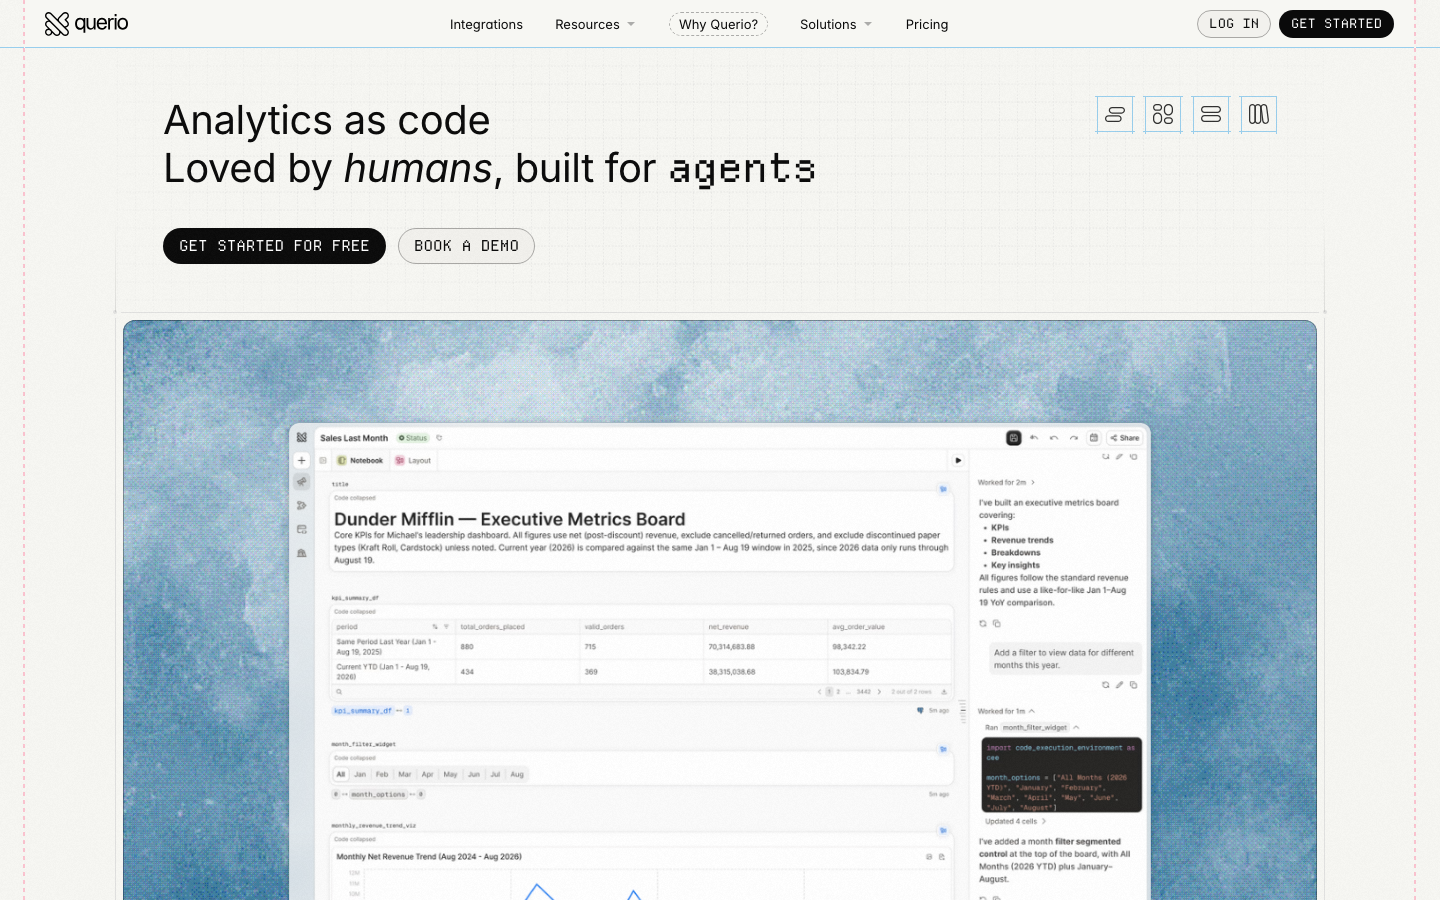
Task: Click the save icon in demo top bar
Action: 1013,438
